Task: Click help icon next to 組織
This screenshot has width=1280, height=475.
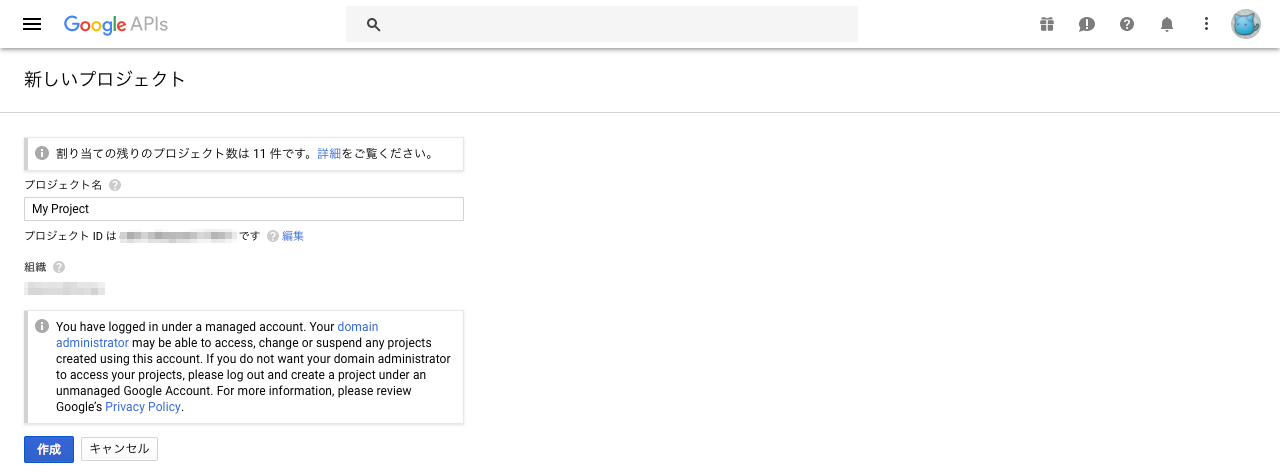Action: [x=59, y=267]
